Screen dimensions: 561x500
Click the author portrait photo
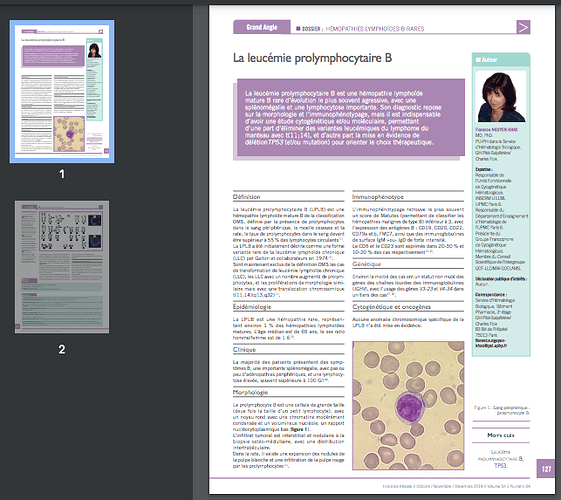501,97
